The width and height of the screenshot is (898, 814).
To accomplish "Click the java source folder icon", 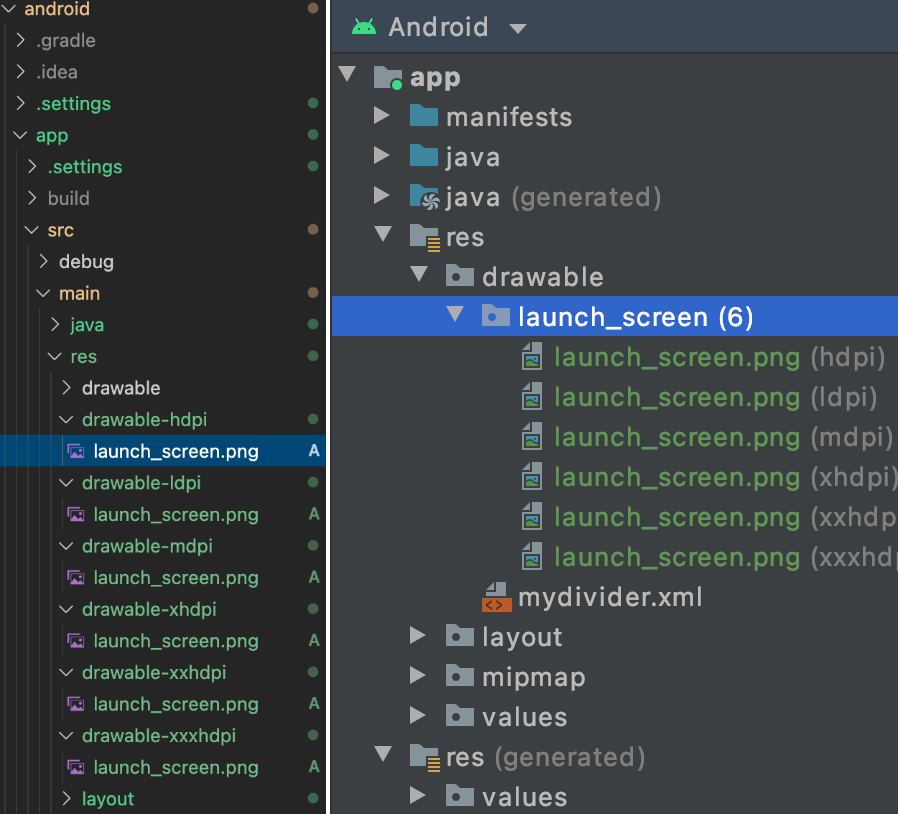I will click(x=424, y=156).
